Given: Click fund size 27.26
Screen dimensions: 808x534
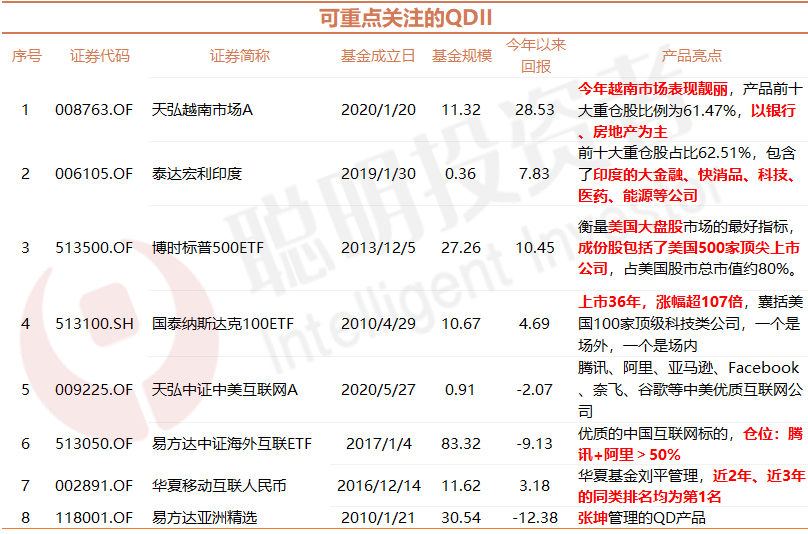Looking at the screenshot, I should tap(461, 248).
